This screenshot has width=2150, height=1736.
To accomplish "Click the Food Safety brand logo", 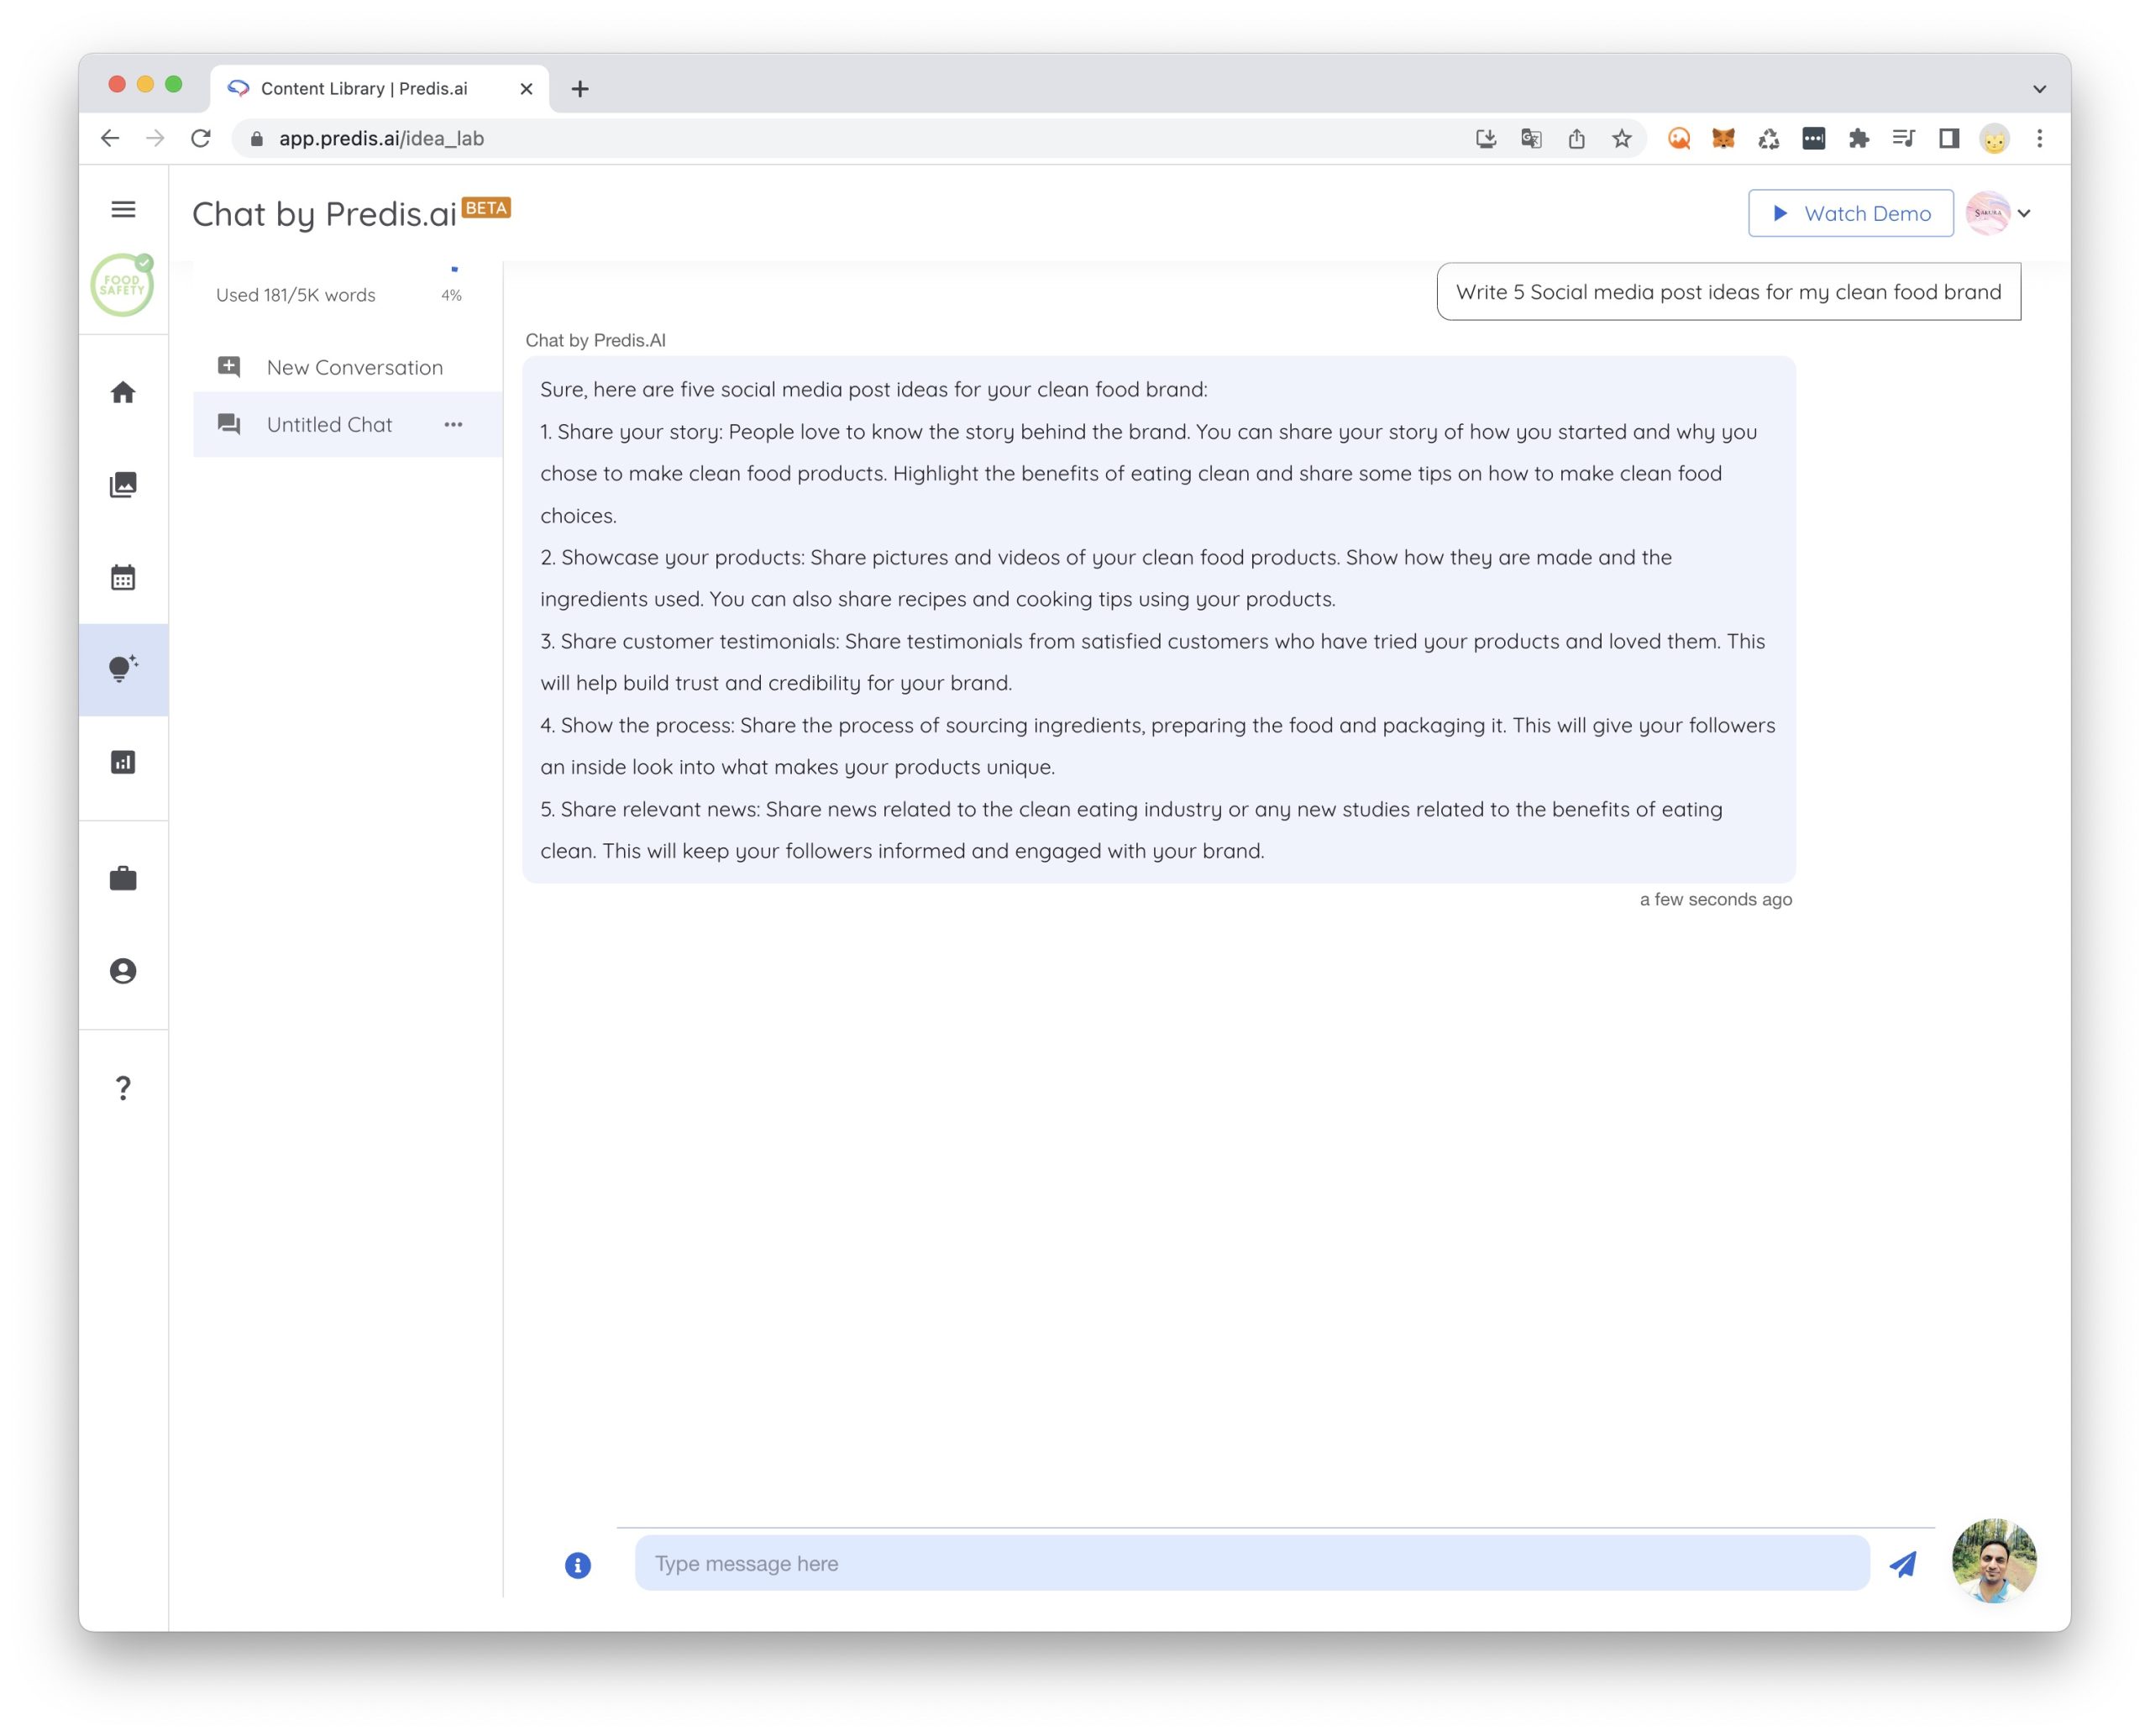I will [x=122, y=286].
